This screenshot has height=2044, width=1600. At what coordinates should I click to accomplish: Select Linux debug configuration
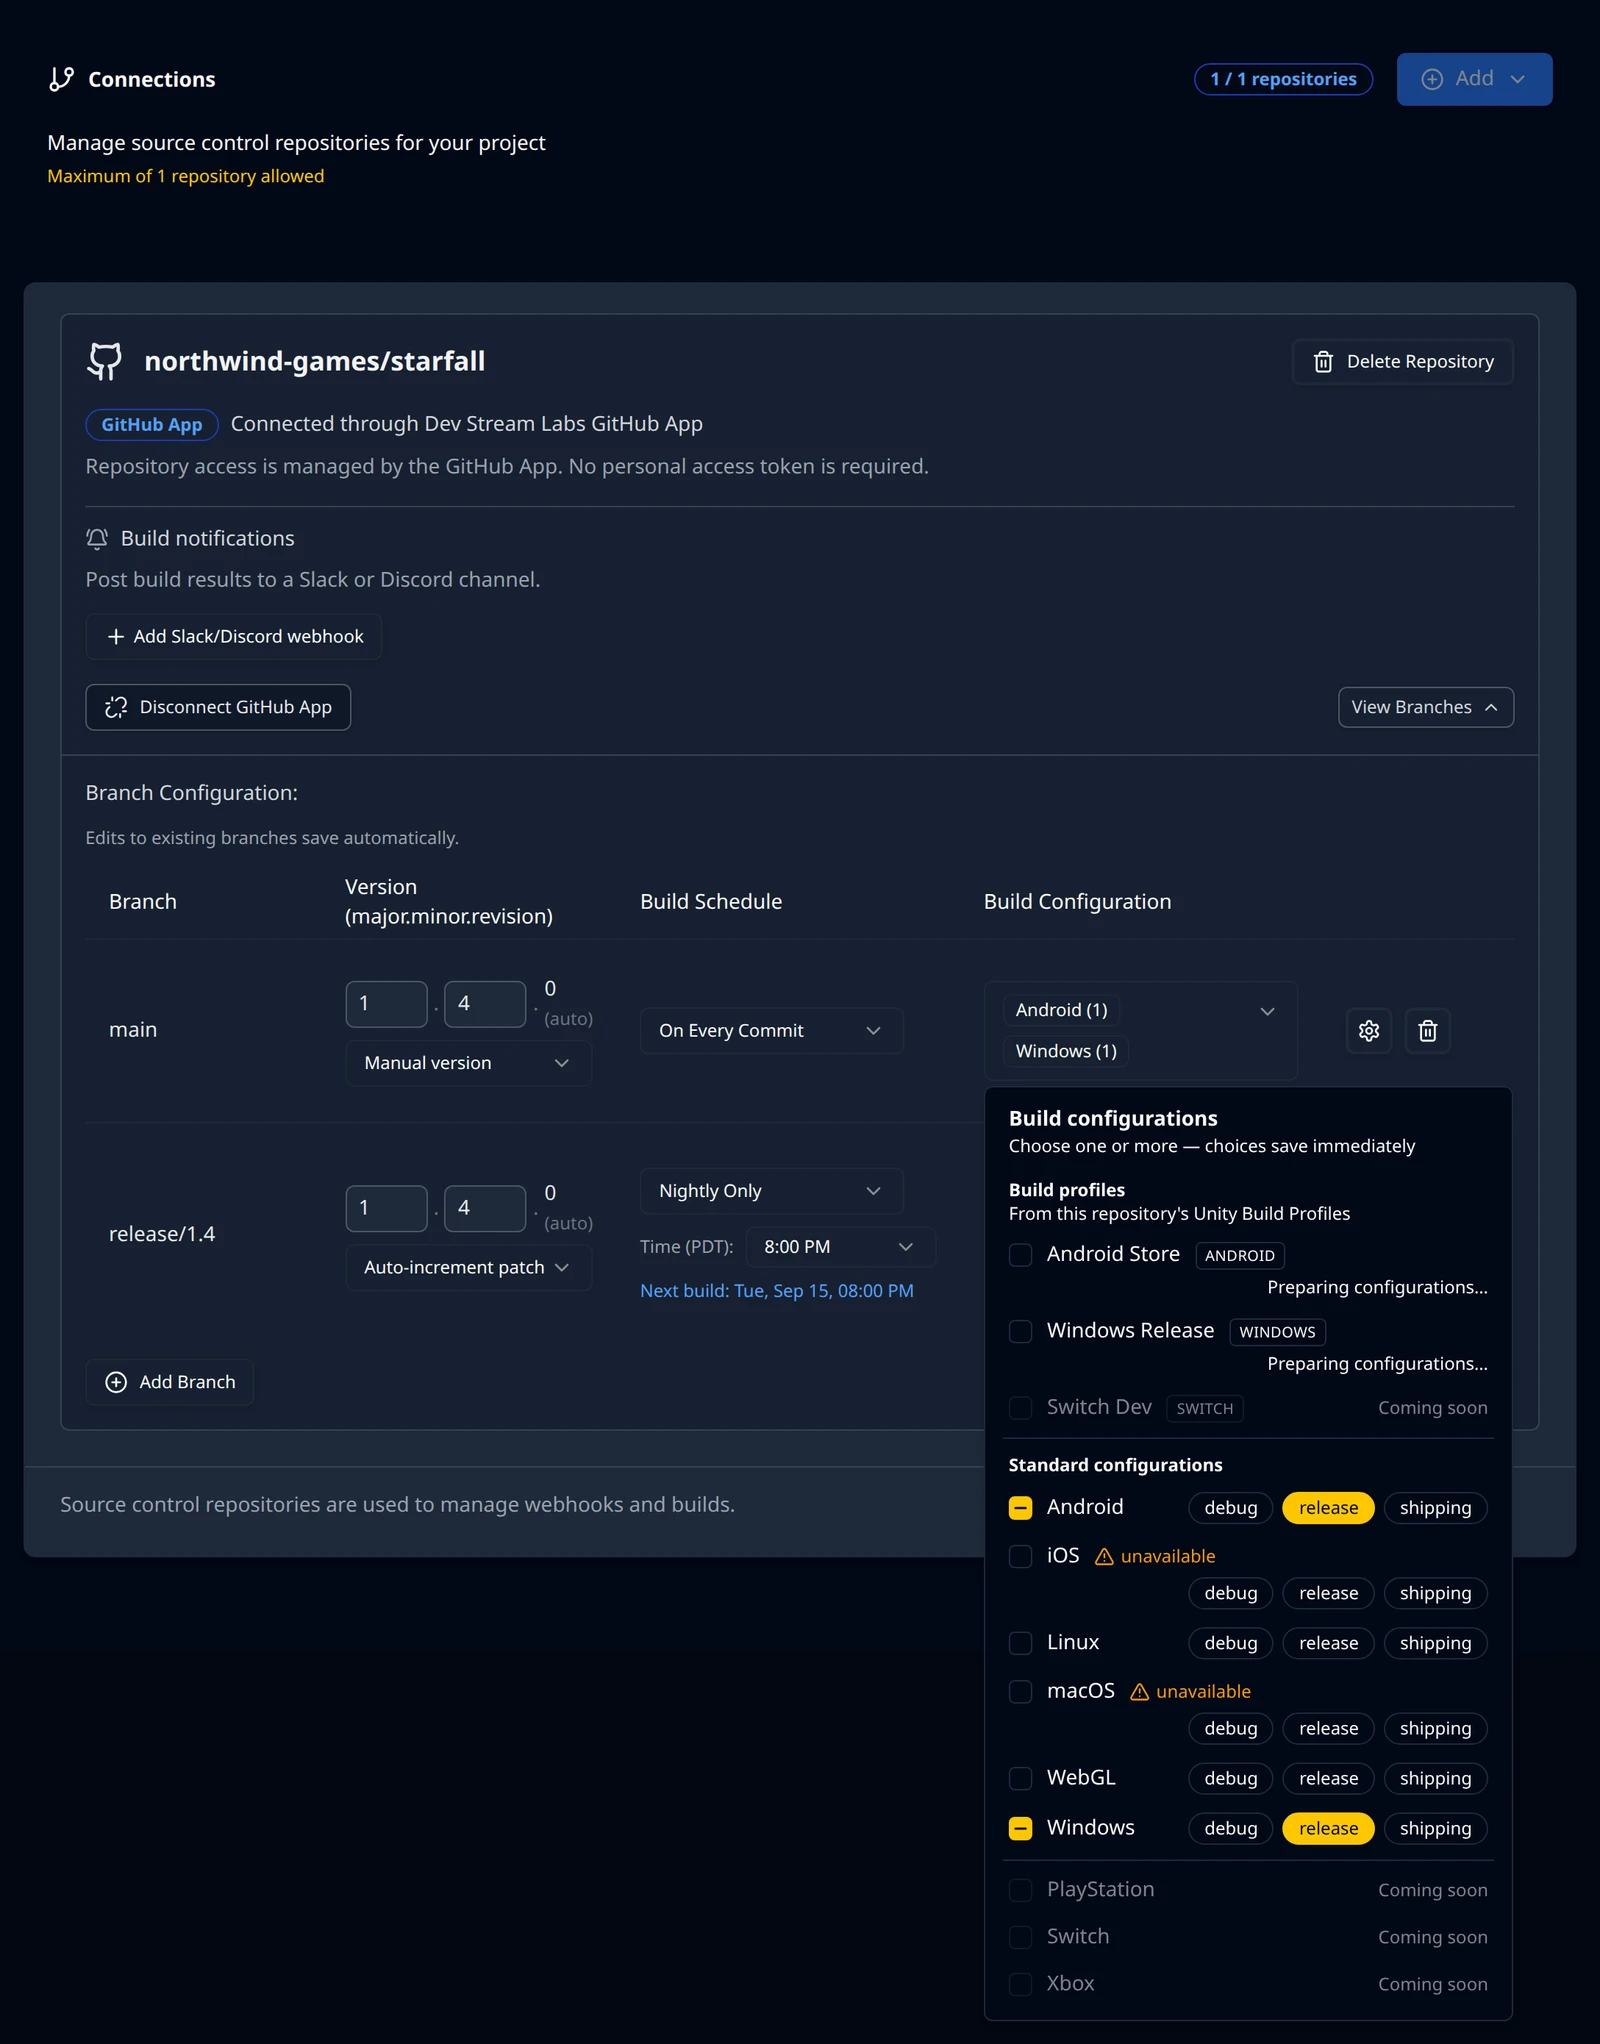[1230, 1642]
